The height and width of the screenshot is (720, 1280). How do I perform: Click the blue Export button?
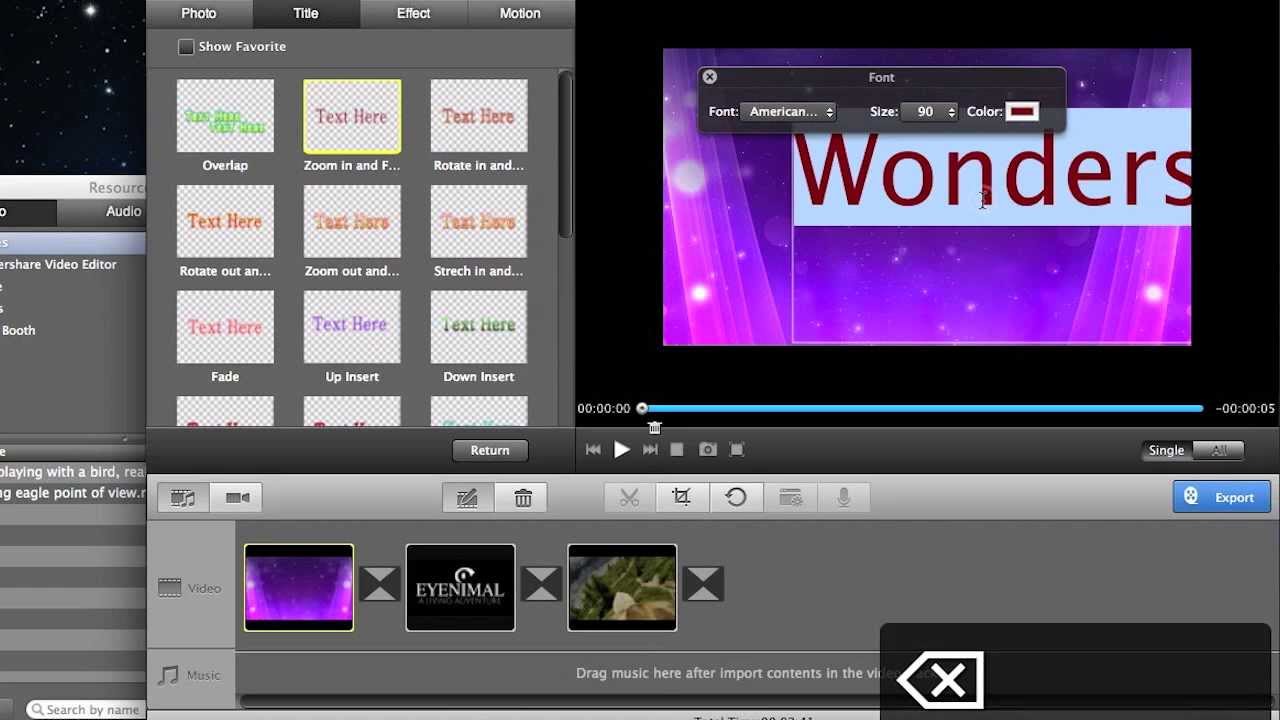[1221, 497]
